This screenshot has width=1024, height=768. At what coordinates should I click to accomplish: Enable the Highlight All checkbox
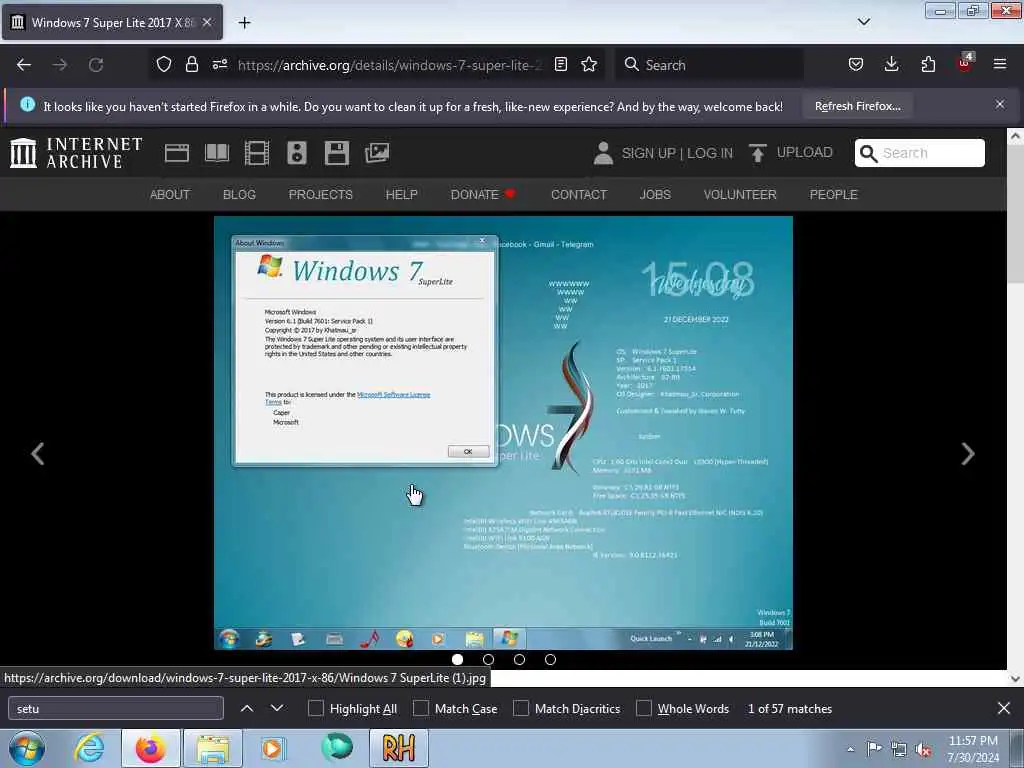click(x=315, y=708)
